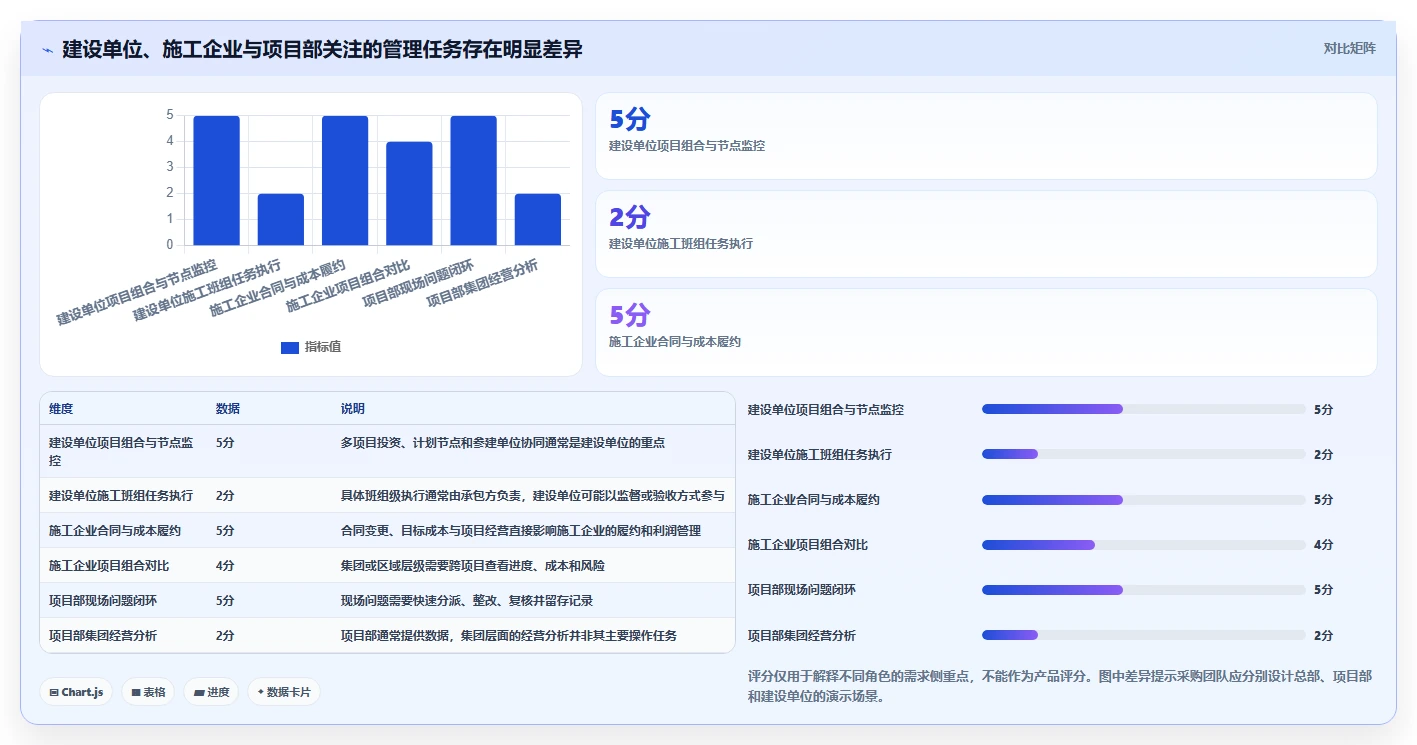The height and width of the screenshot is (745, 1417).
Task: Click the progress bar of 建设单位项目组合与节点监控
Action: click(1144, 409)
